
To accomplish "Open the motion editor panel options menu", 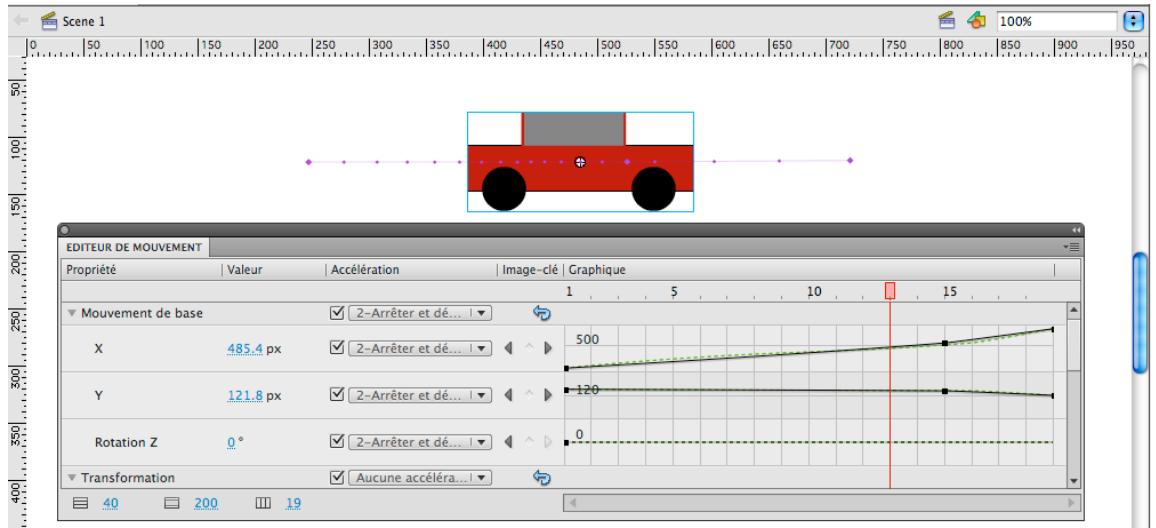I will [x=1073, y=247].
